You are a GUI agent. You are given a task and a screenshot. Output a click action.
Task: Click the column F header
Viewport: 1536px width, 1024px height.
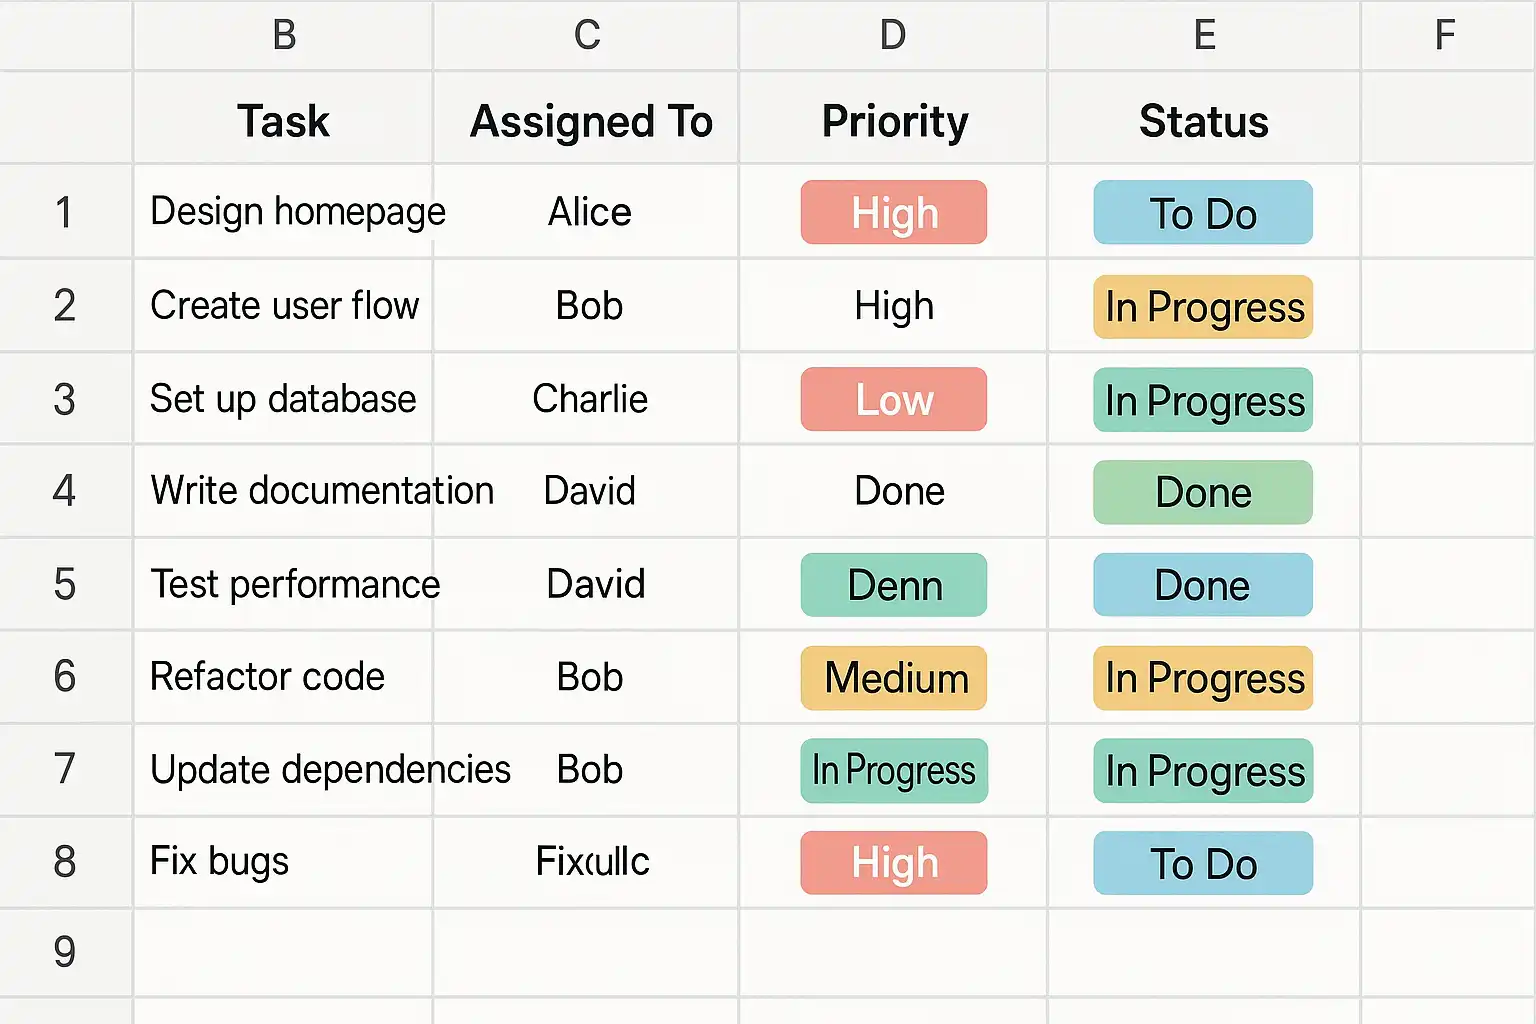pos(1445,36)
